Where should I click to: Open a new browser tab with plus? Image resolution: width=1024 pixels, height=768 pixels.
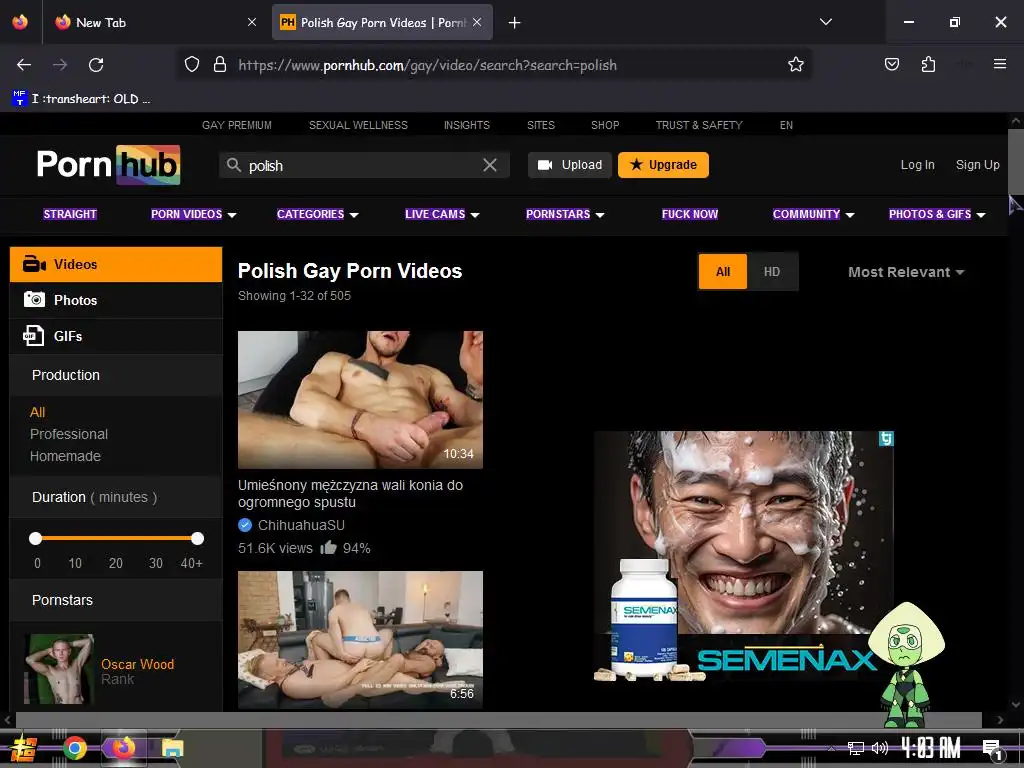point(515,23)
